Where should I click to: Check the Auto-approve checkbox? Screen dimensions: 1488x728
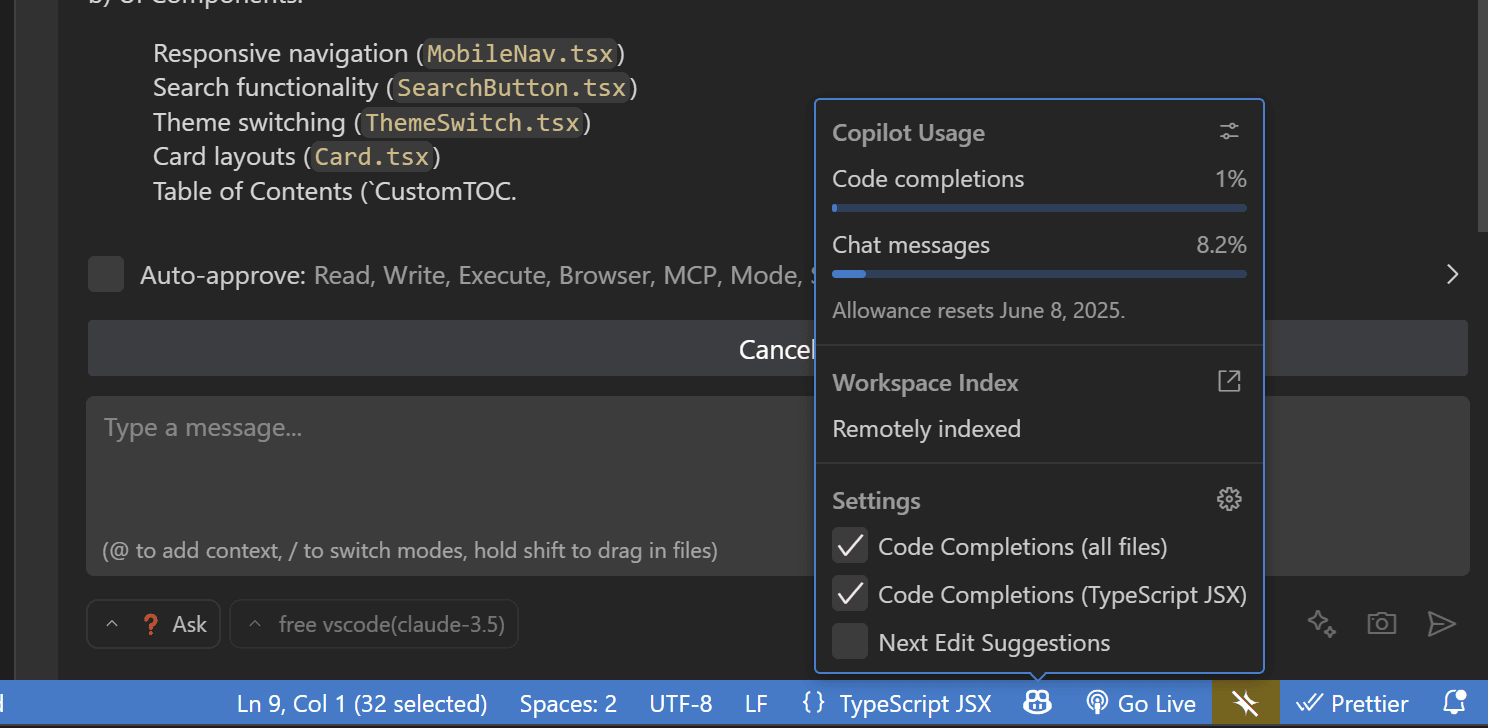click(106, 274)
